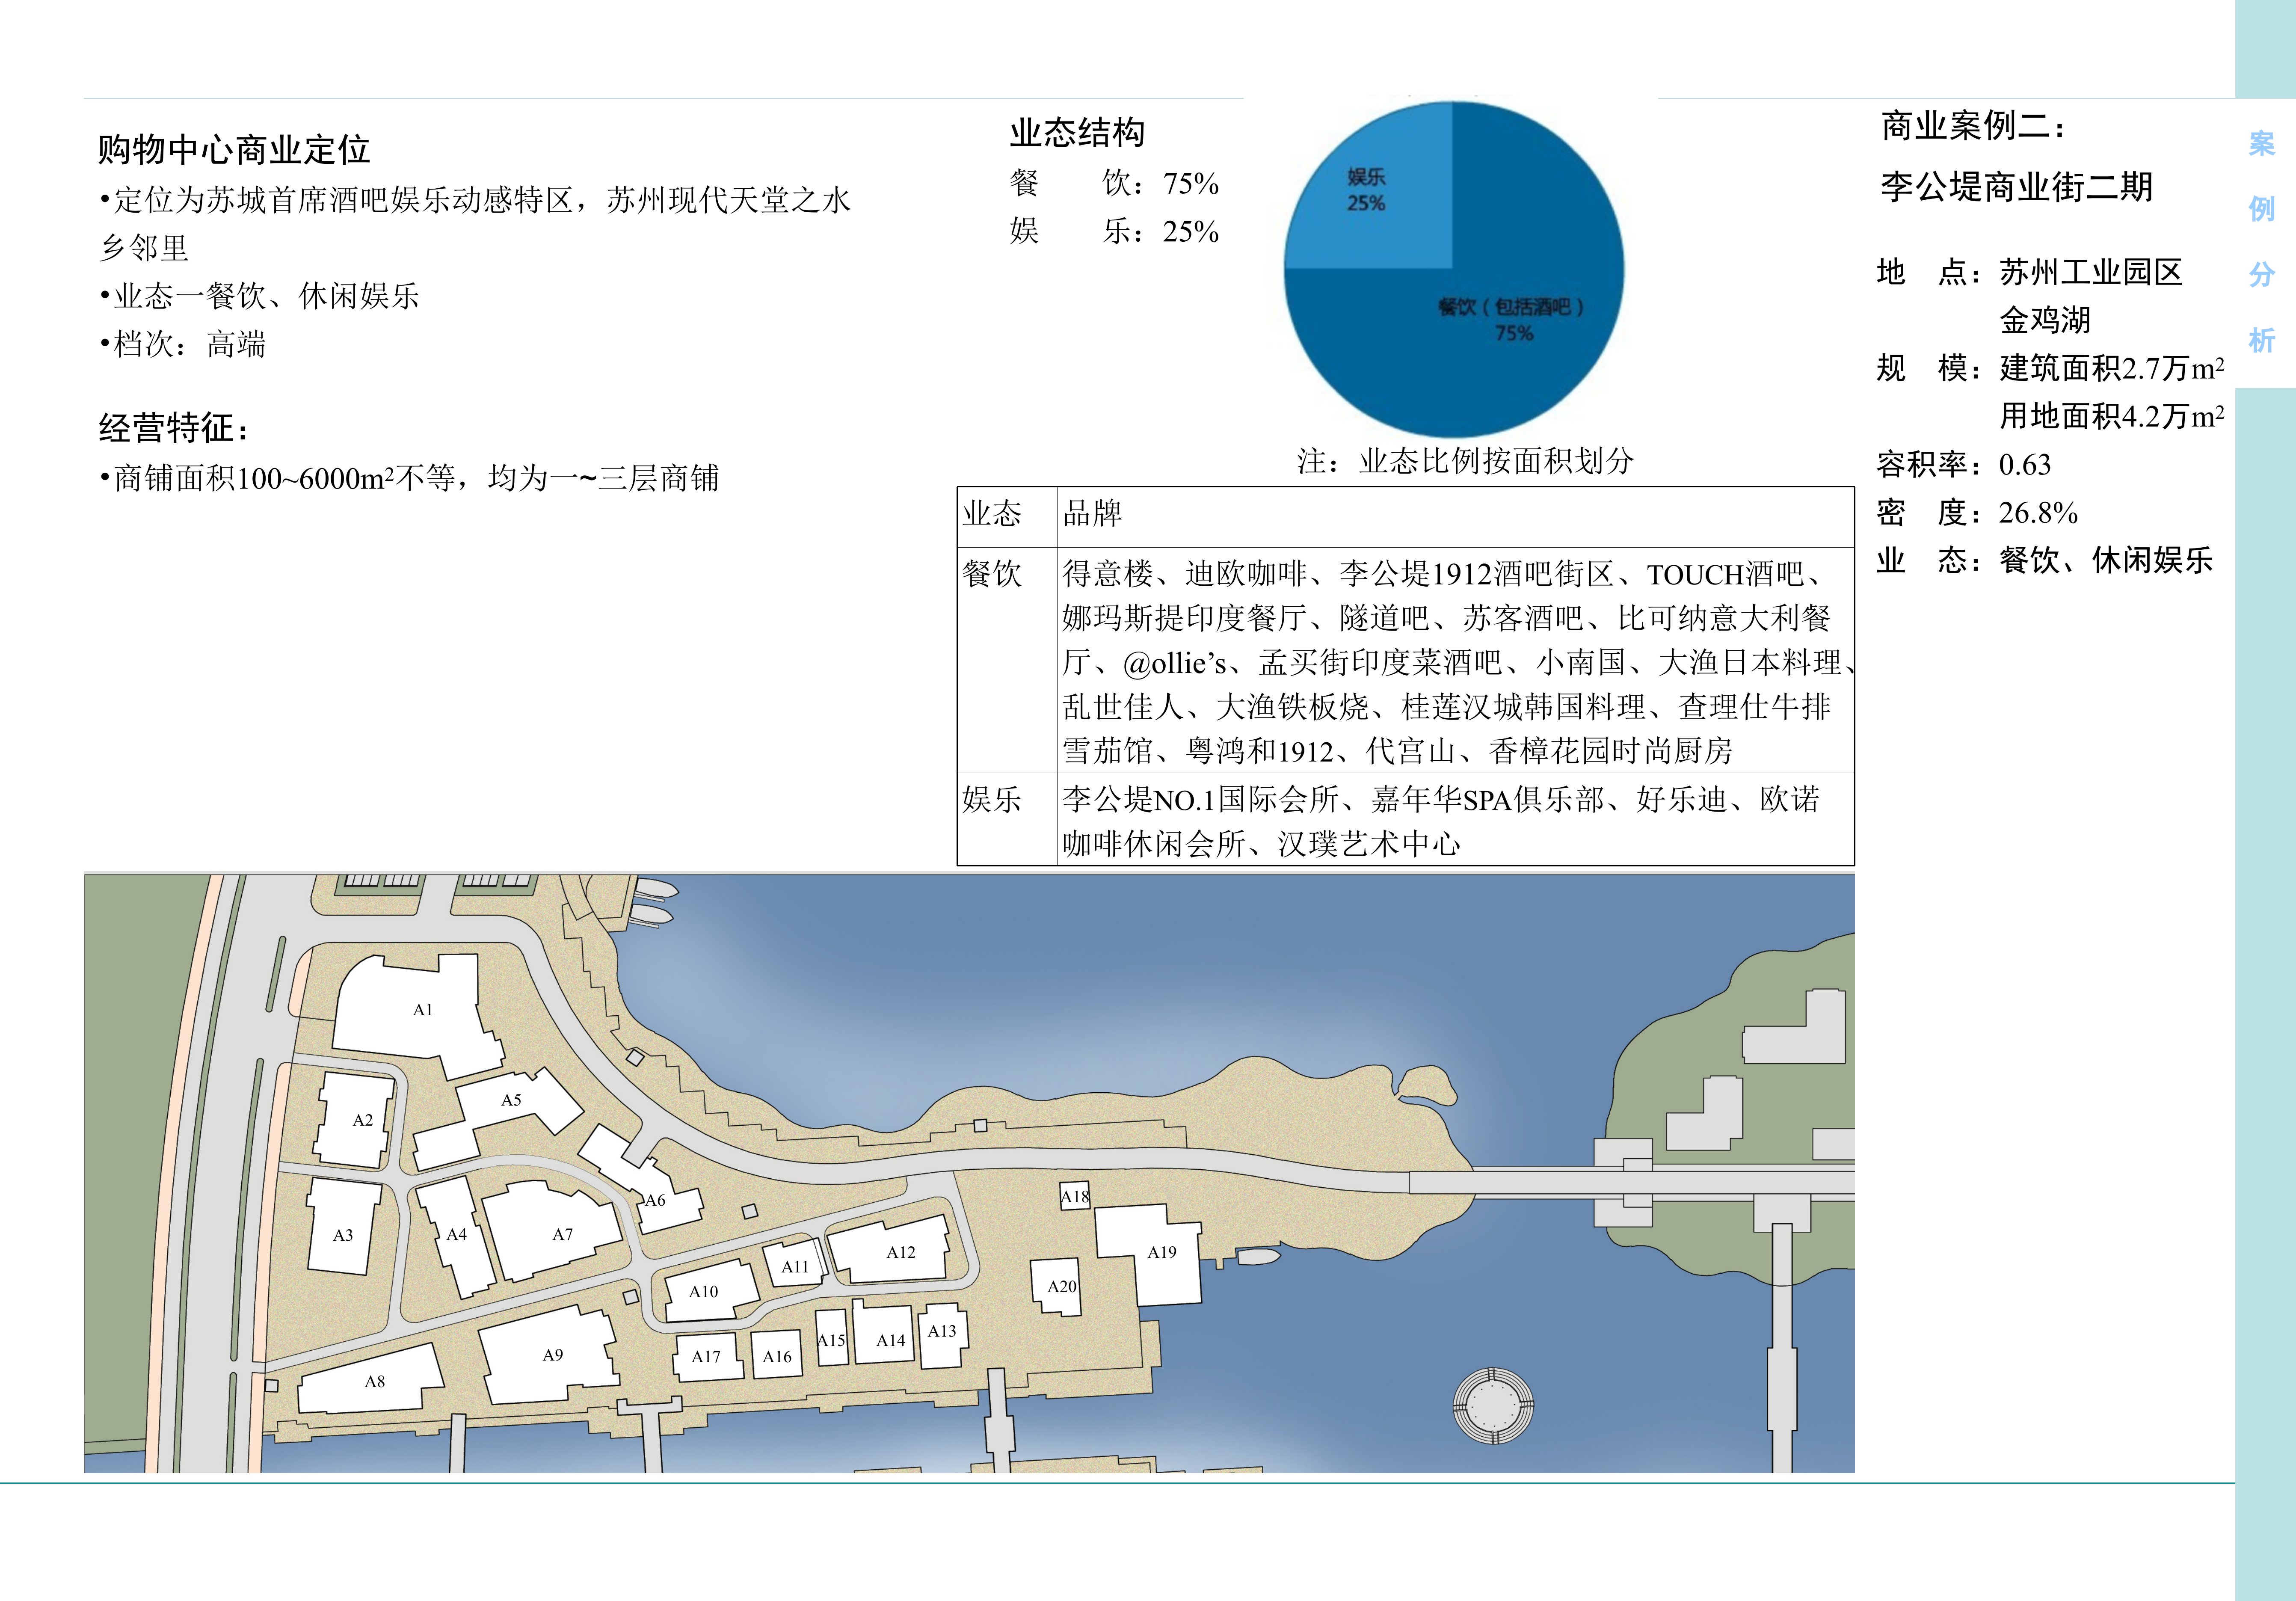Select building A15 on the map

tap(832, 1338)
